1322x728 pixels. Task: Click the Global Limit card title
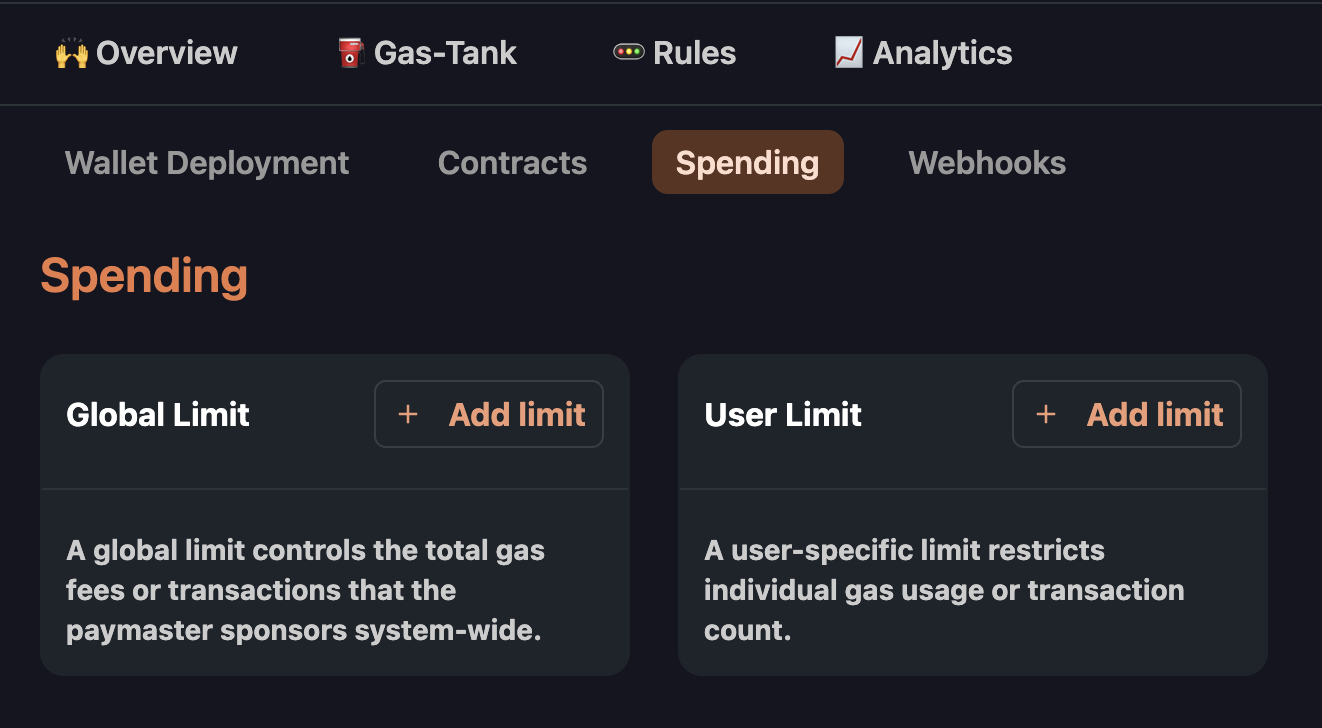click(158, 415)
